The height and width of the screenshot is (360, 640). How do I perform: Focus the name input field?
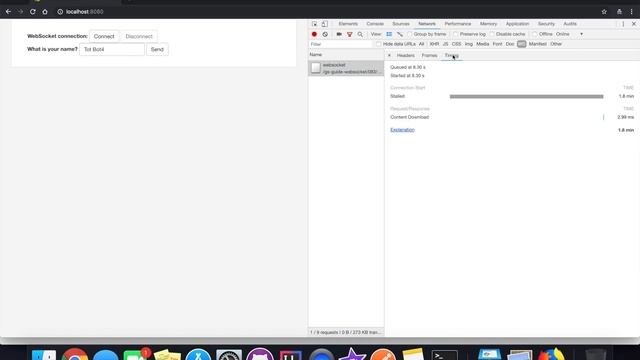point(112,49)
